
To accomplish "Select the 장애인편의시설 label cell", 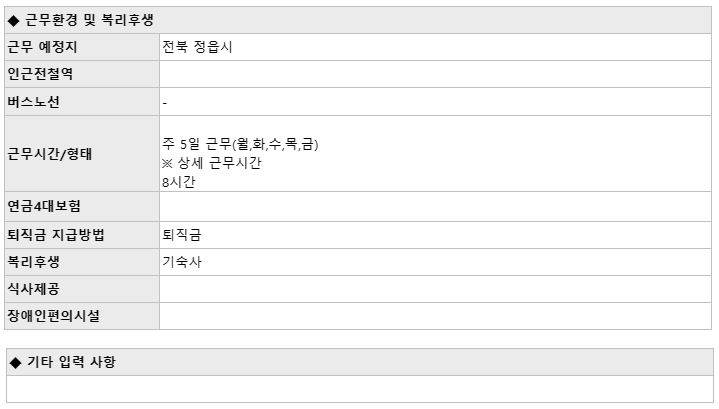I will pyautogui.click(x=82, y=316).
